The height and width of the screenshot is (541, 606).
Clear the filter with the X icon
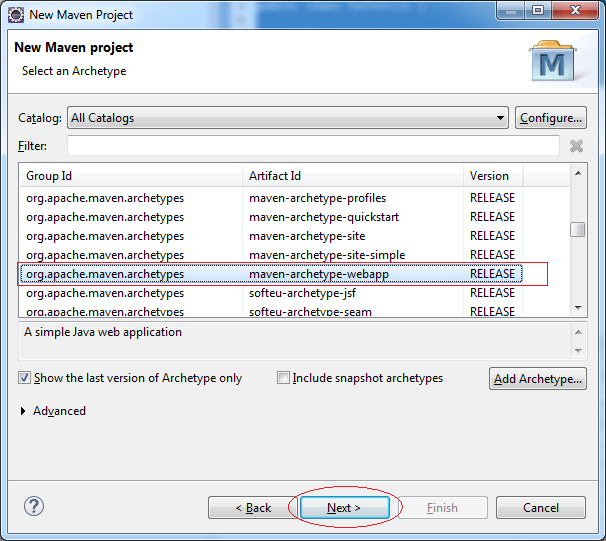tap(576, 146)
